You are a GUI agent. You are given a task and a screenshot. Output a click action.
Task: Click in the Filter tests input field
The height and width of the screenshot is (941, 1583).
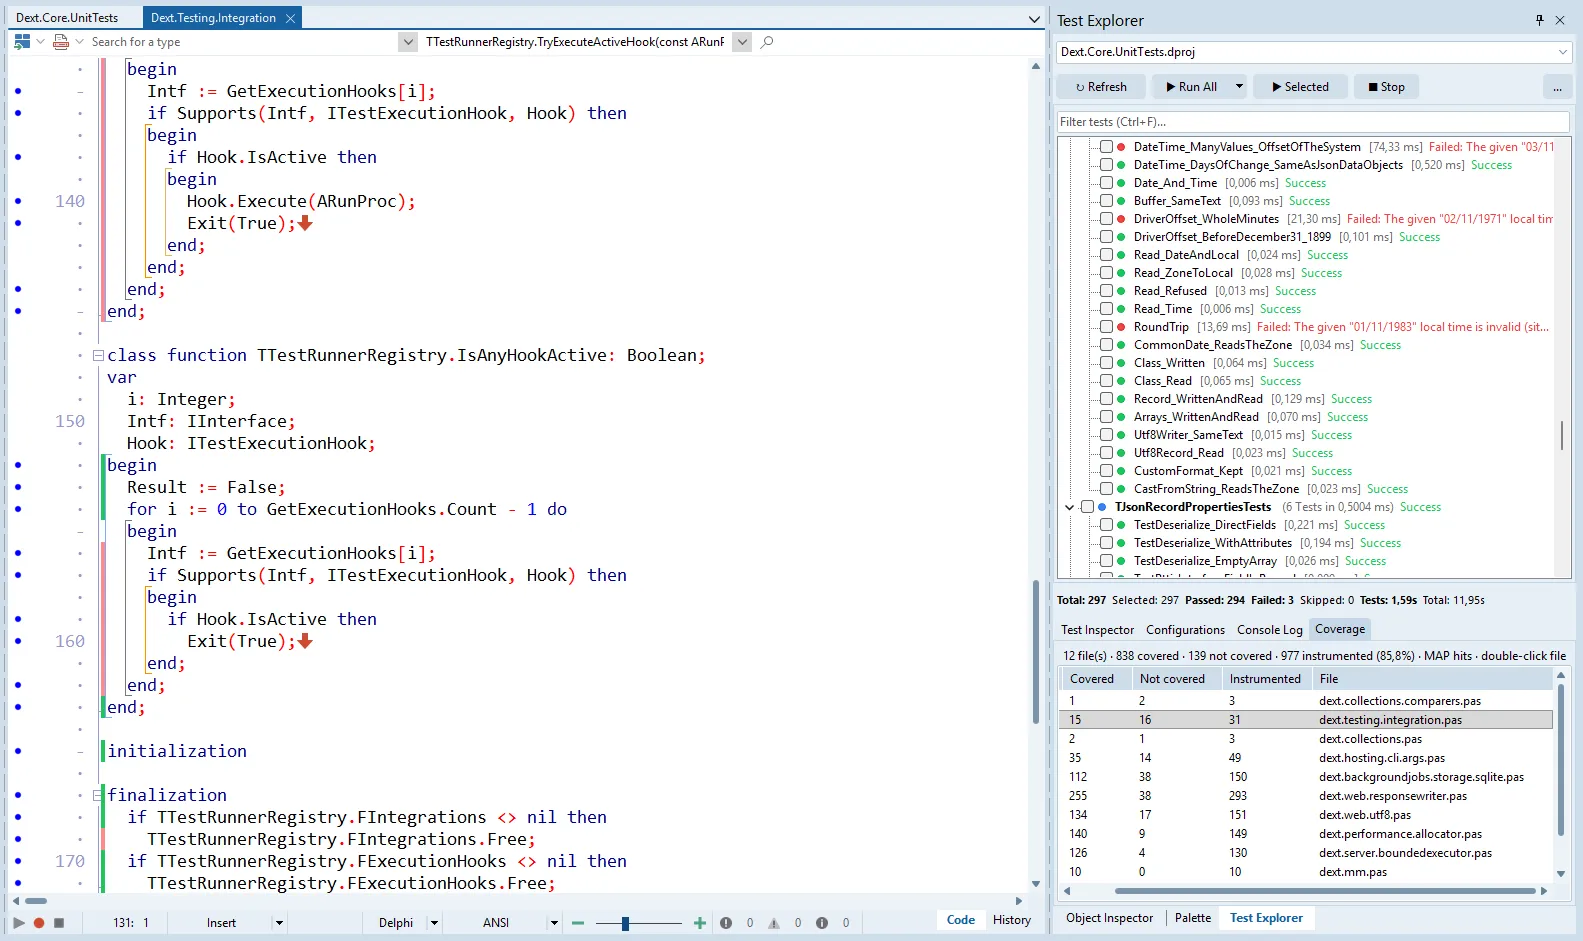[x=1313, y=122]
